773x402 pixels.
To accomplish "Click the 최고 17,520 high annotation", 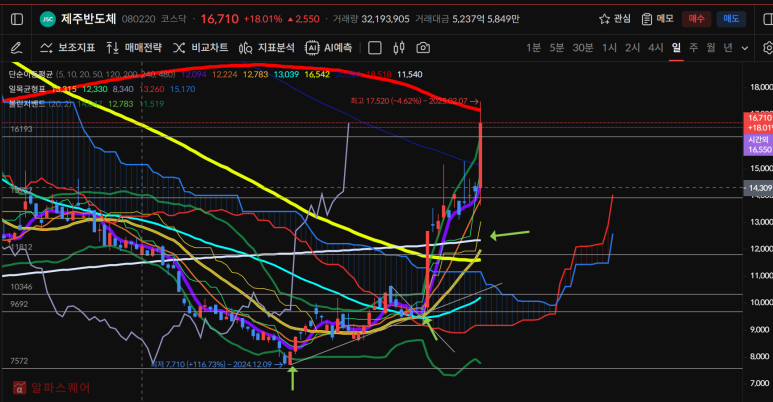I will tap(414, 101).
